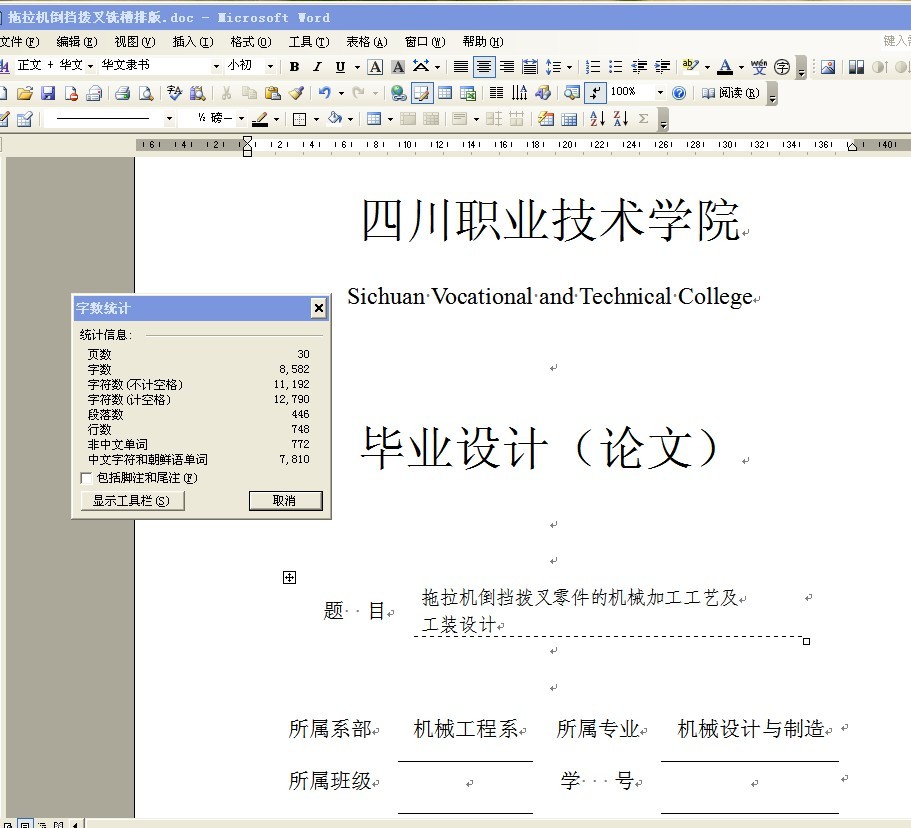Click the Table AutoFormat icon
The width and height of the screenshot is (911, 828).
[546, 119]
